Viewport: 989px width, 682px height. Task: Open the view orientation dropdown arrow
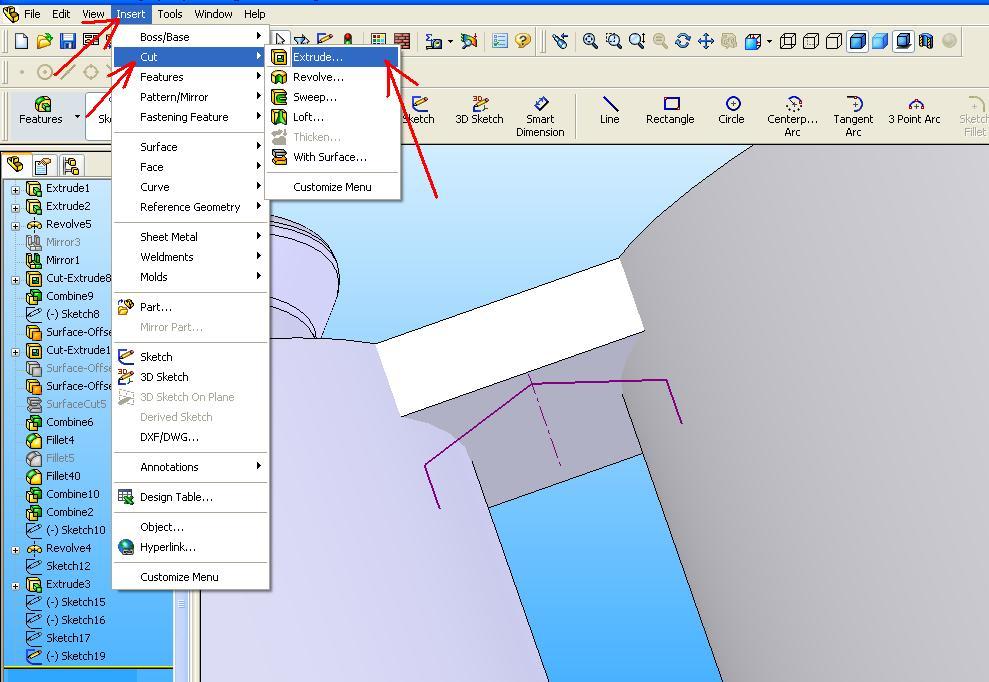tap(769, 42)
